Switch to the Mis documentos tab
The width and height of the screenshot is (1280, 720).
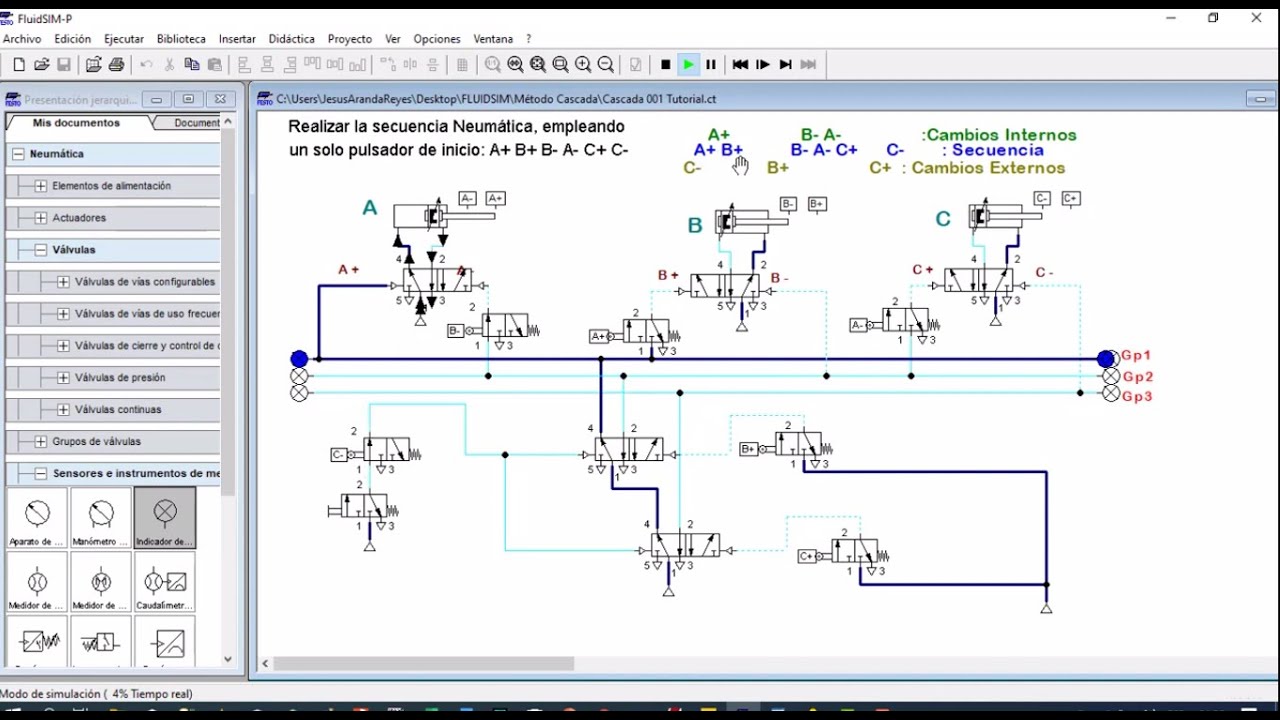point(77,123)
